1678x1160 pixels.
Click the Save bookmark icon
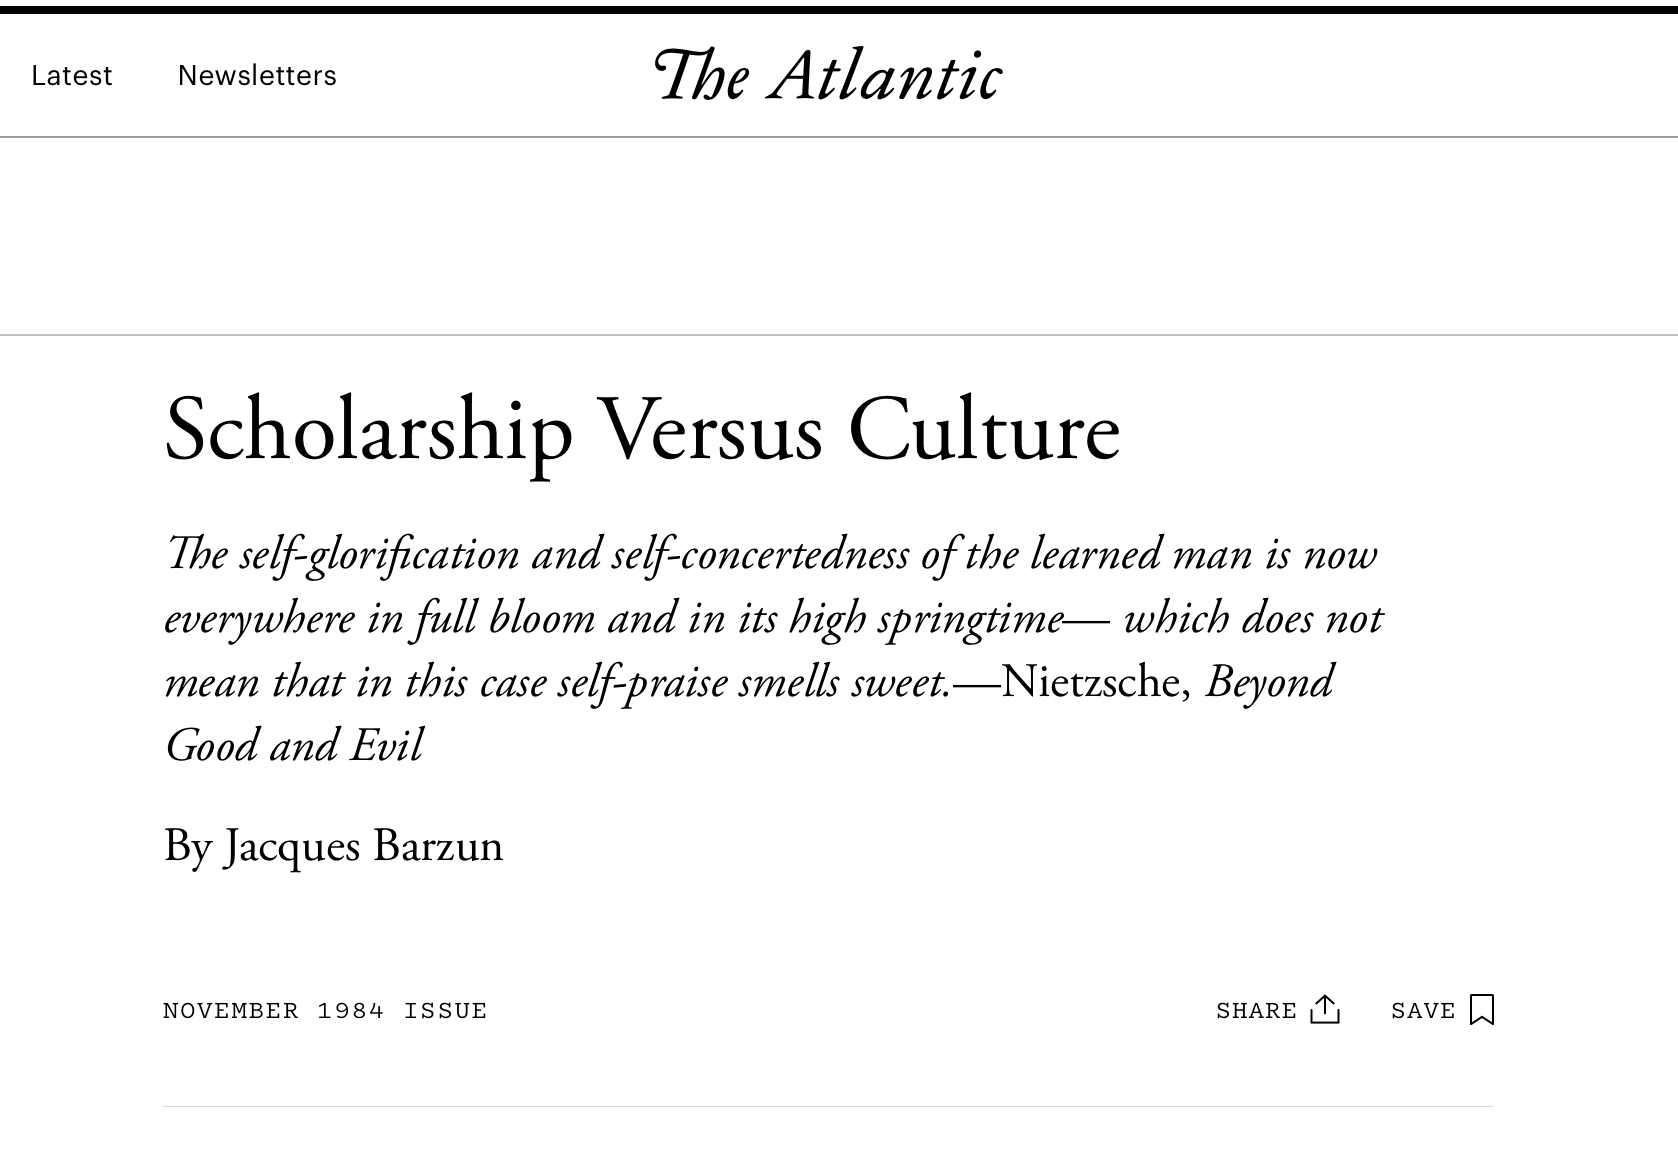coord(1482,1009)
